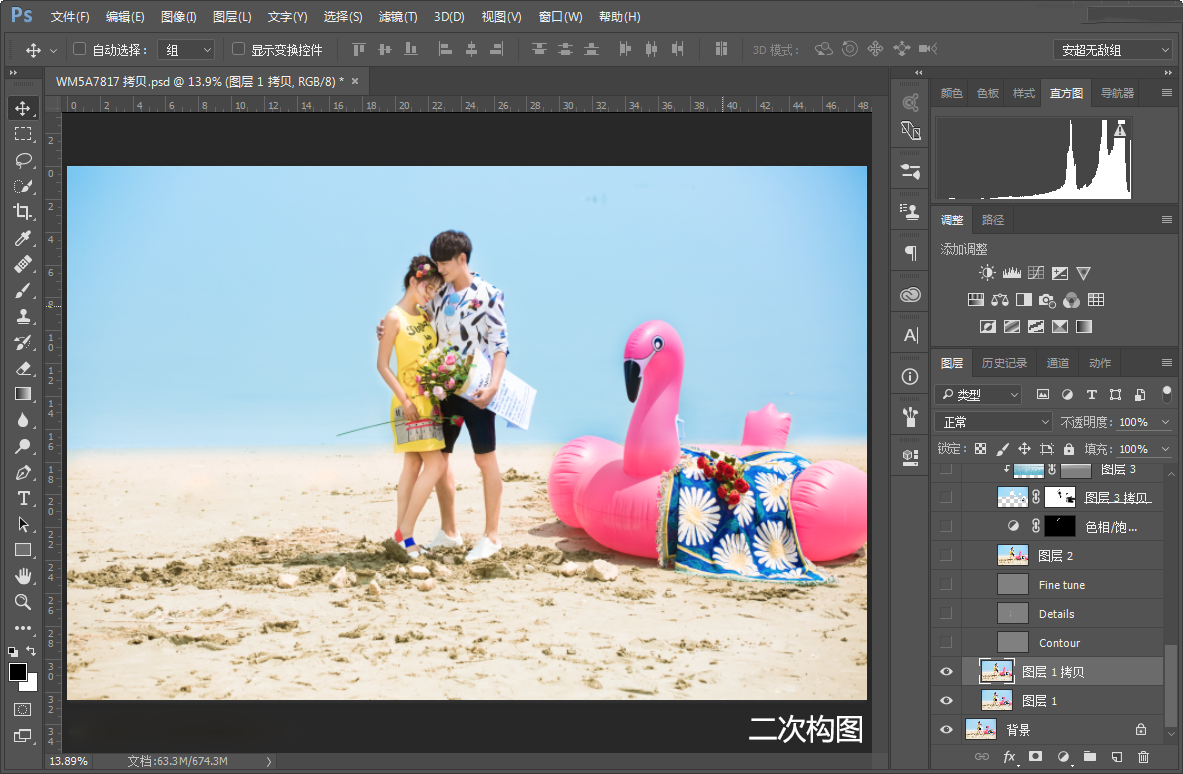
Task: Select the Hand tool
Action: click(x=23, y=576)
